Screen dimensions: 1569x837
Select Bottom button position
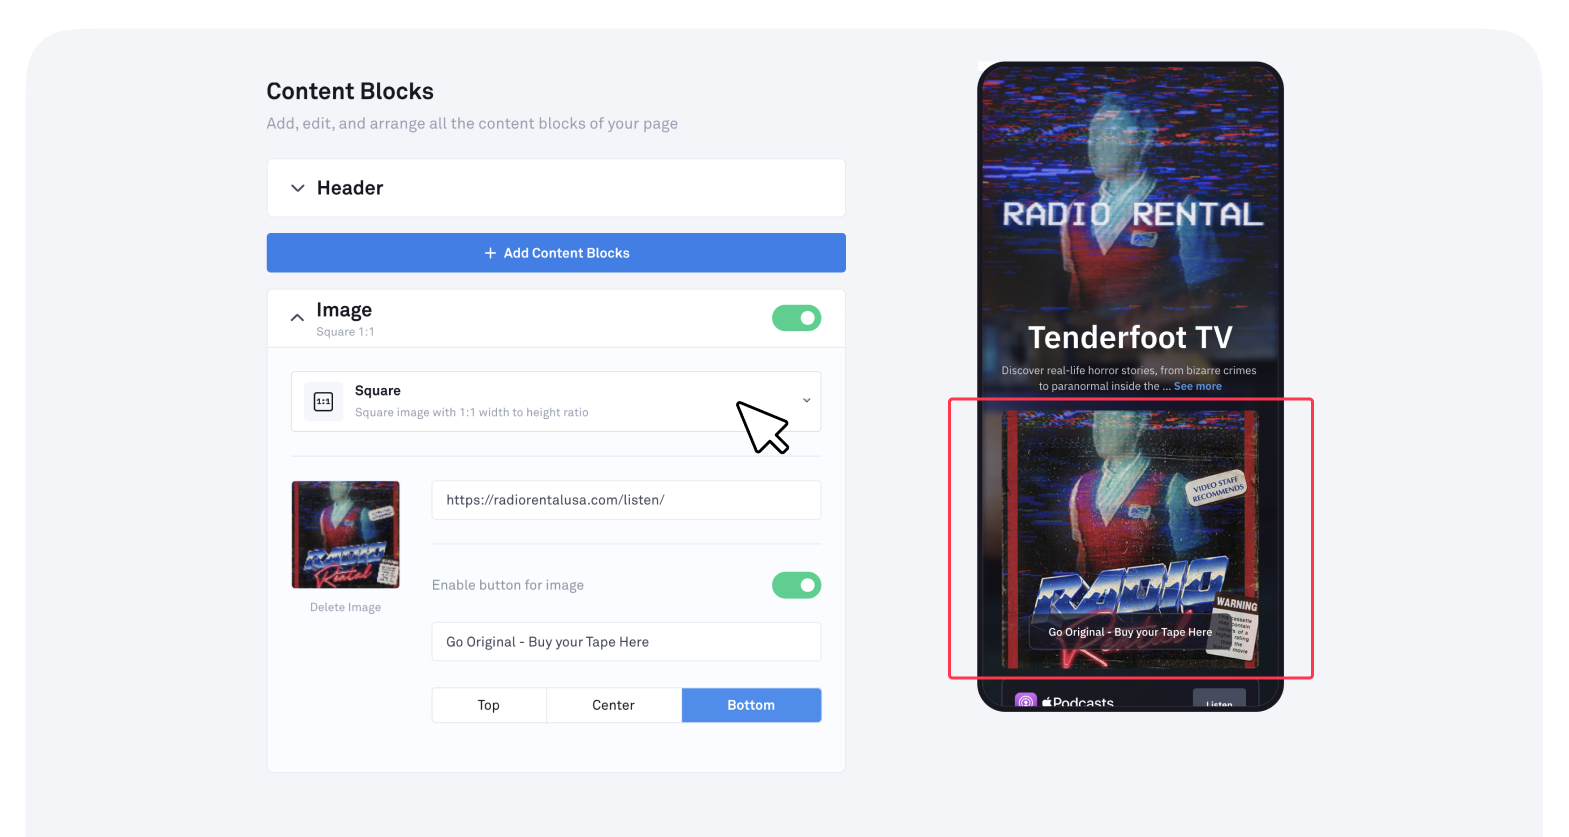(x=751, y=705)
